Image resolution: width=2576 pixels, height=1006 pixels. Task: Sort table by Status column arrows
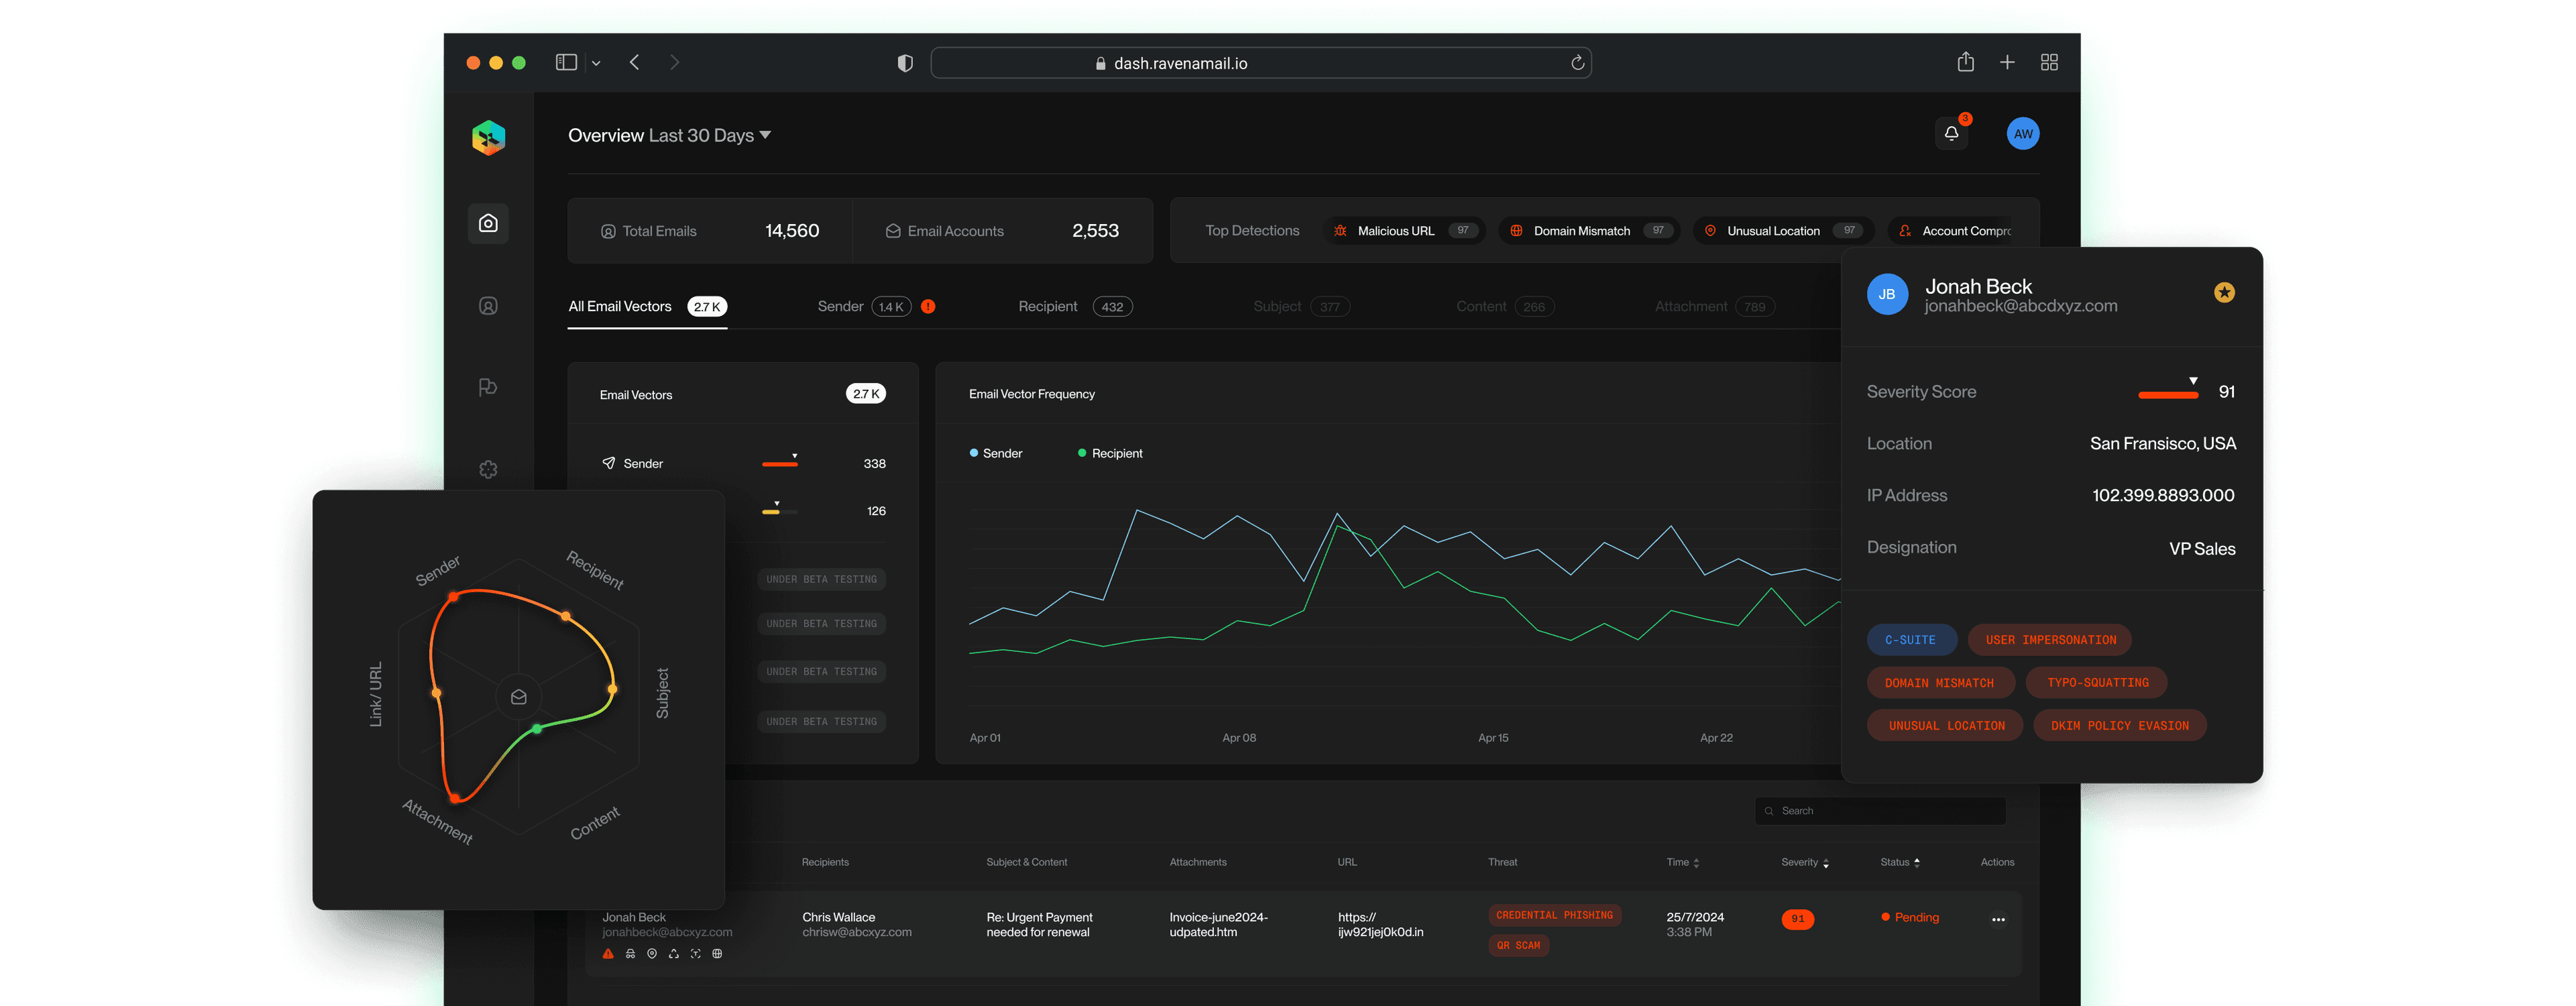(1916, 862)
